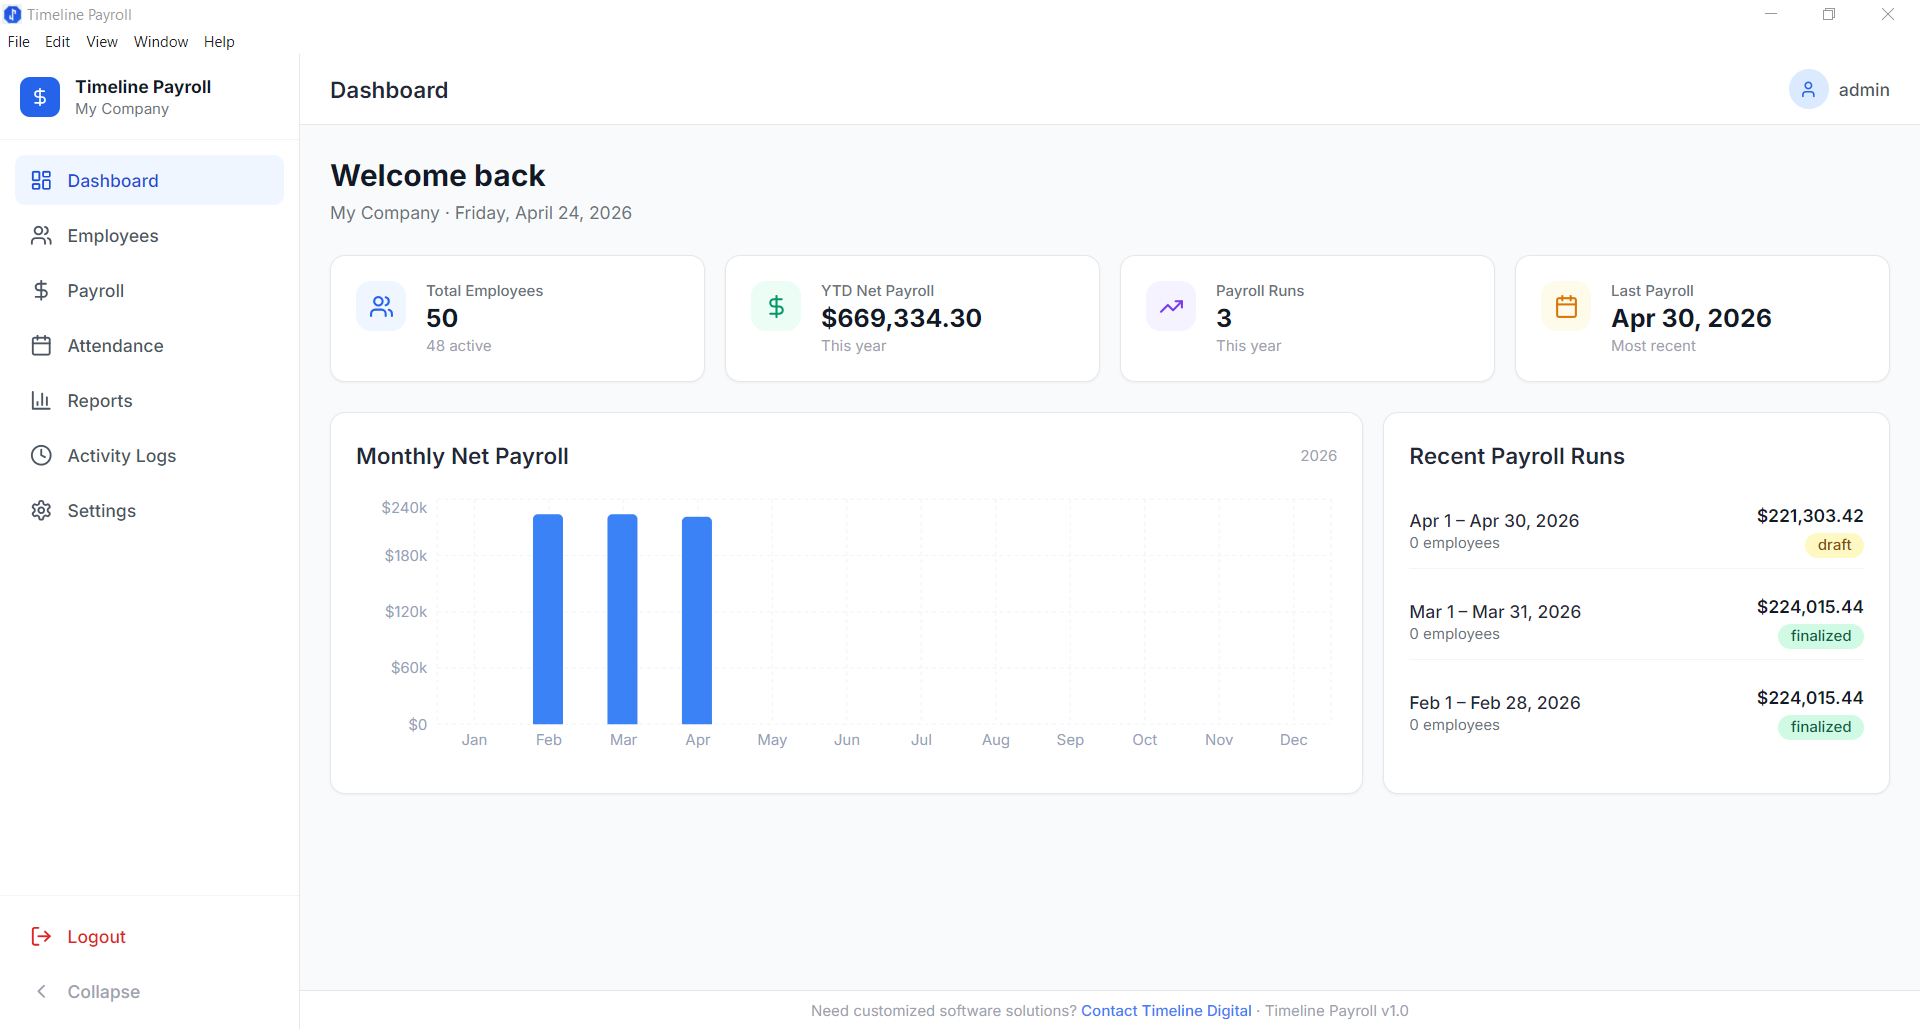
Task: Open the File menu
Action: click(x=18, y=41)
